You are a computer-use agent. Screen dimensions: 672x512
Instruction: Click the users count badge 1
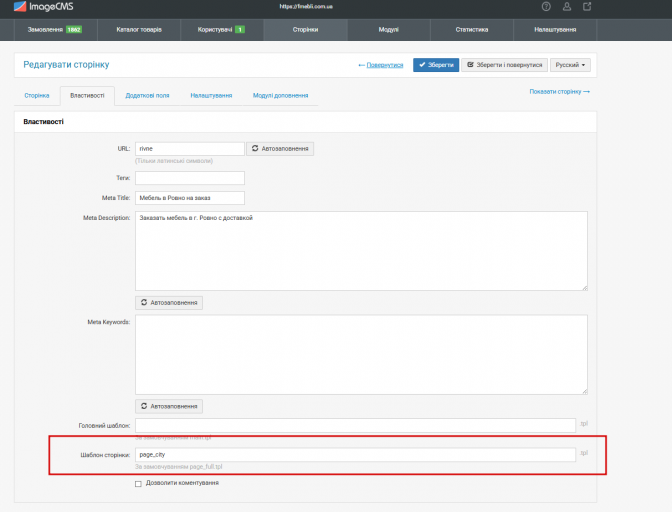pos(240,30)
